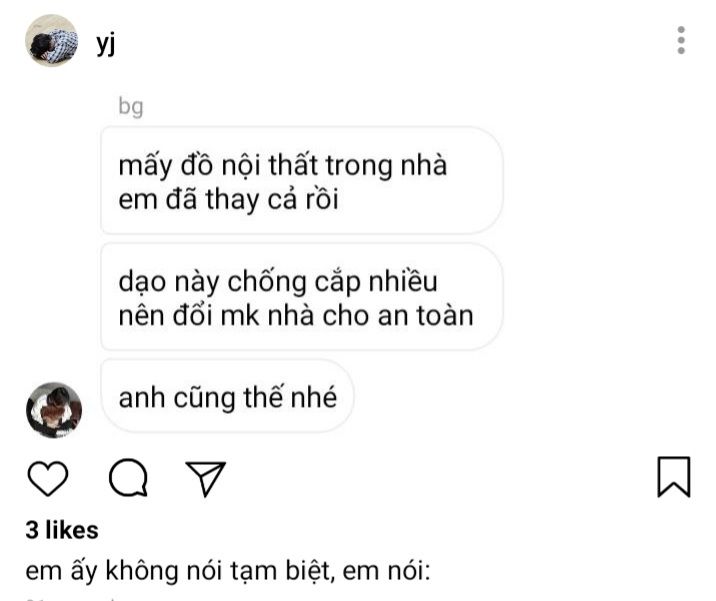Screen dimensions: 716x601
Task: Share the post using the paper plane icon
Action: click(x=205, y=478)
